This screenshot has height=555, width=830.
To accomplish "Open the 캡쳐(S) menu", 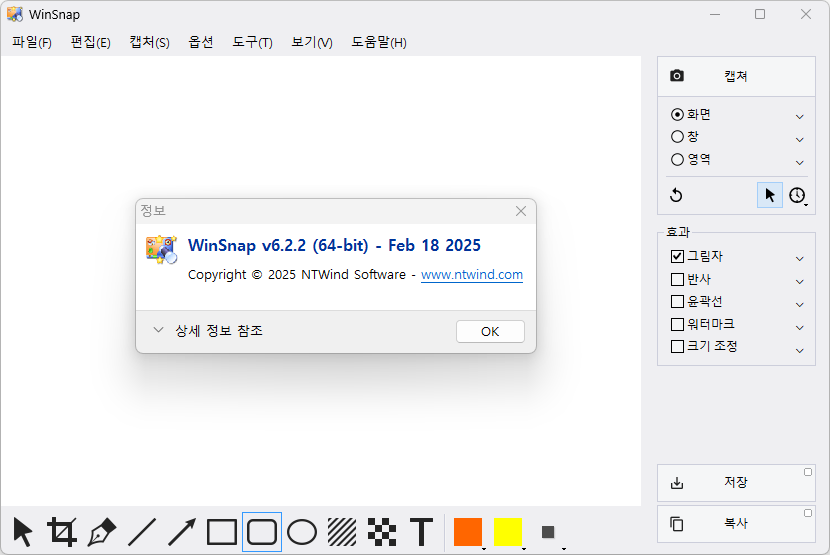I will [x=149, y=42].
